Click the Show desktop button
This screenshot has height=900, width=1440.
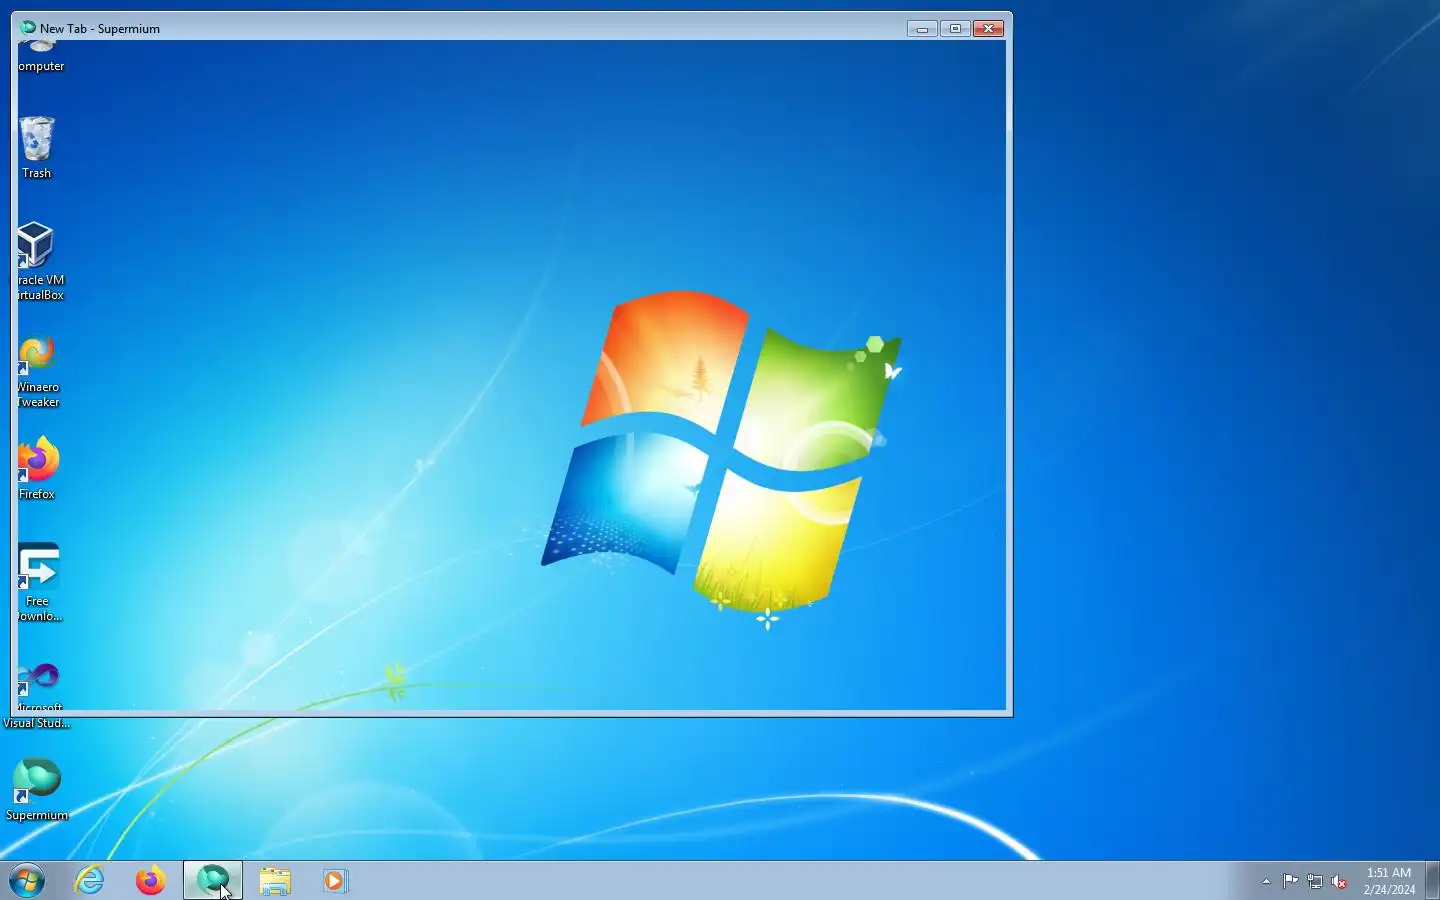1432,881
